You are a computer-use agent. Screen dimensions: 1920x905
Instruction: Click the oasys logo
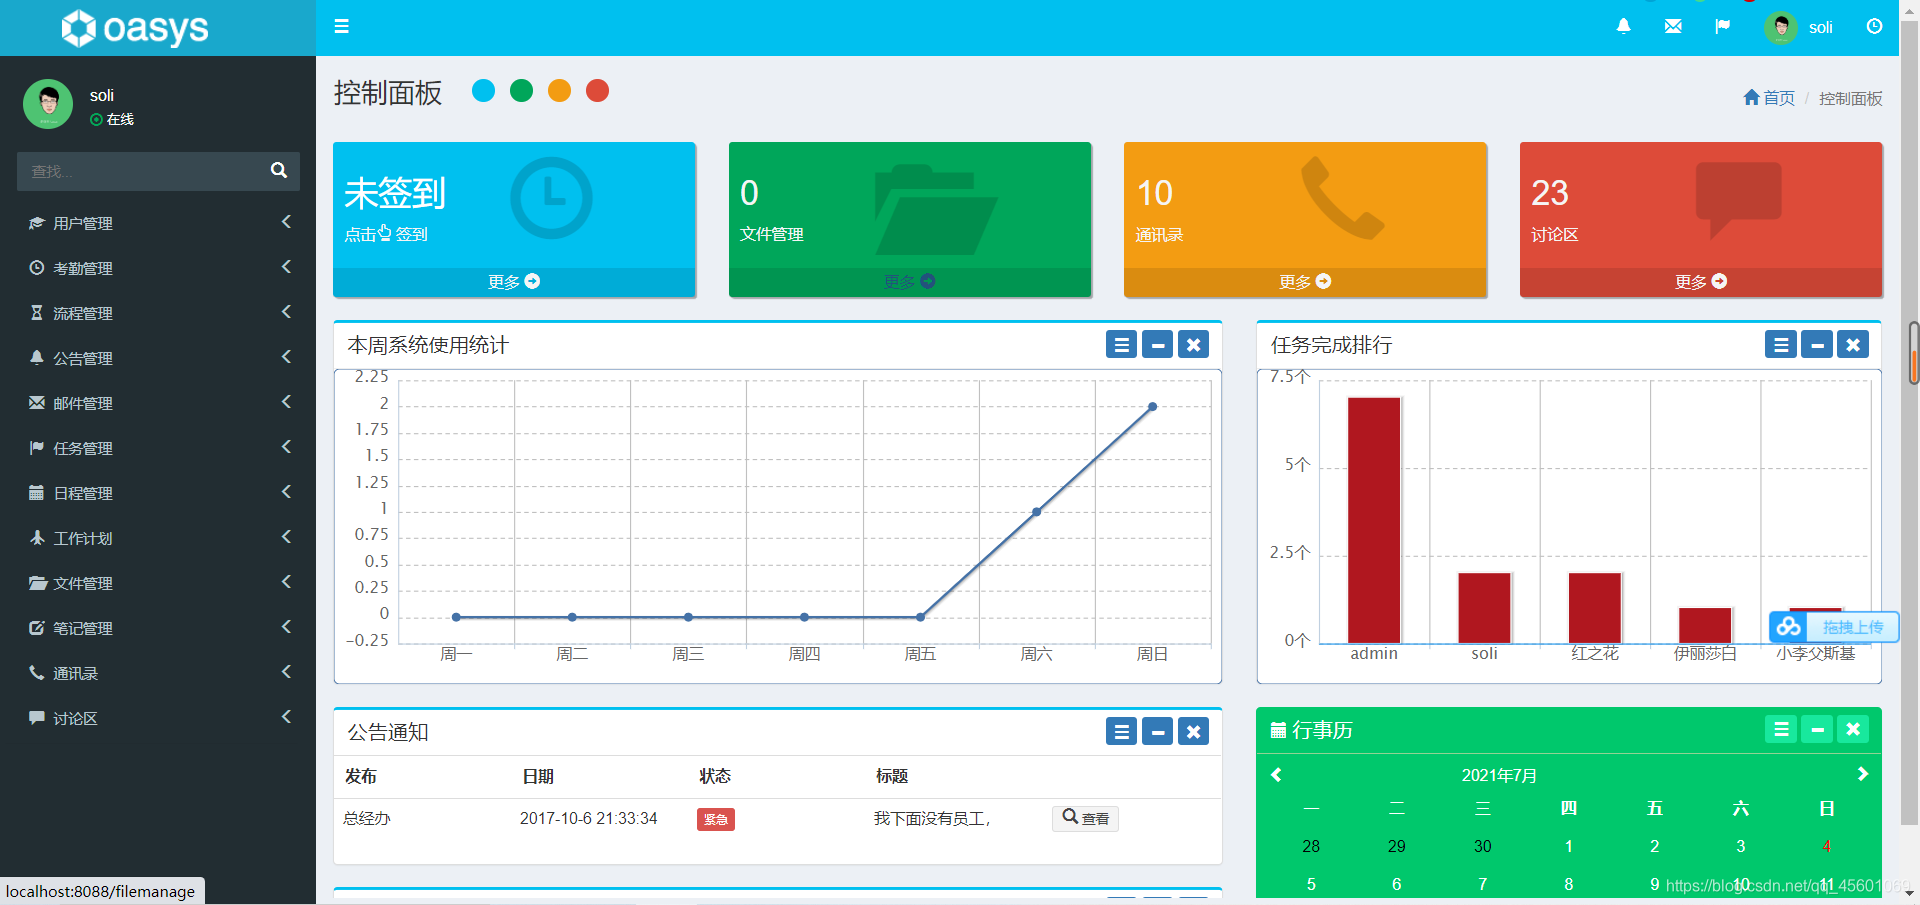[134, 28]
